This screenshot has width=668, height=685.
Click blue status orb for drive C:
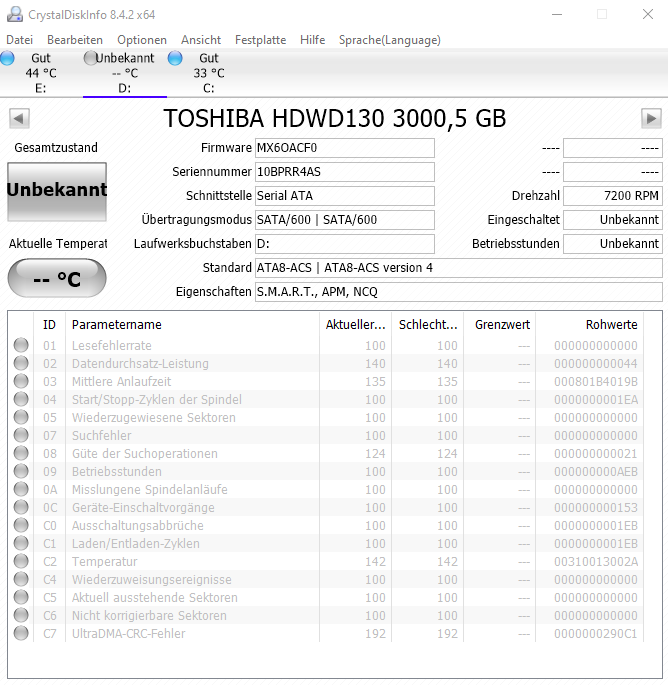(175, 58)
